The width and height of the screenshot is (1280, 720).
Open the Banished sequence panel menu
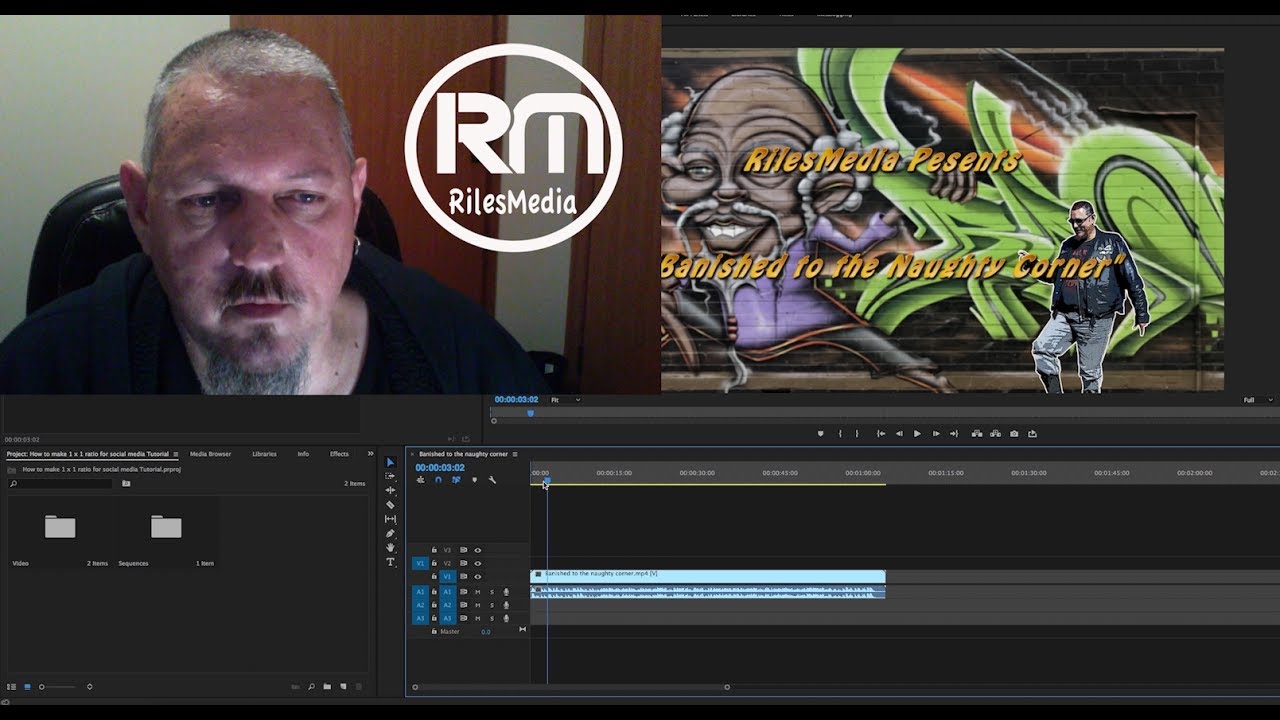pyautogui.click(x=515, y=454)
